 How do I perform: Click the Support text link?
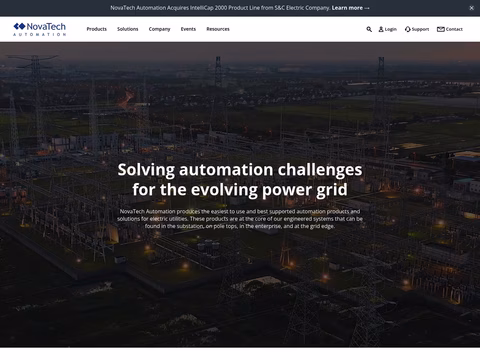pyautogui.click(x=420, y=29)
